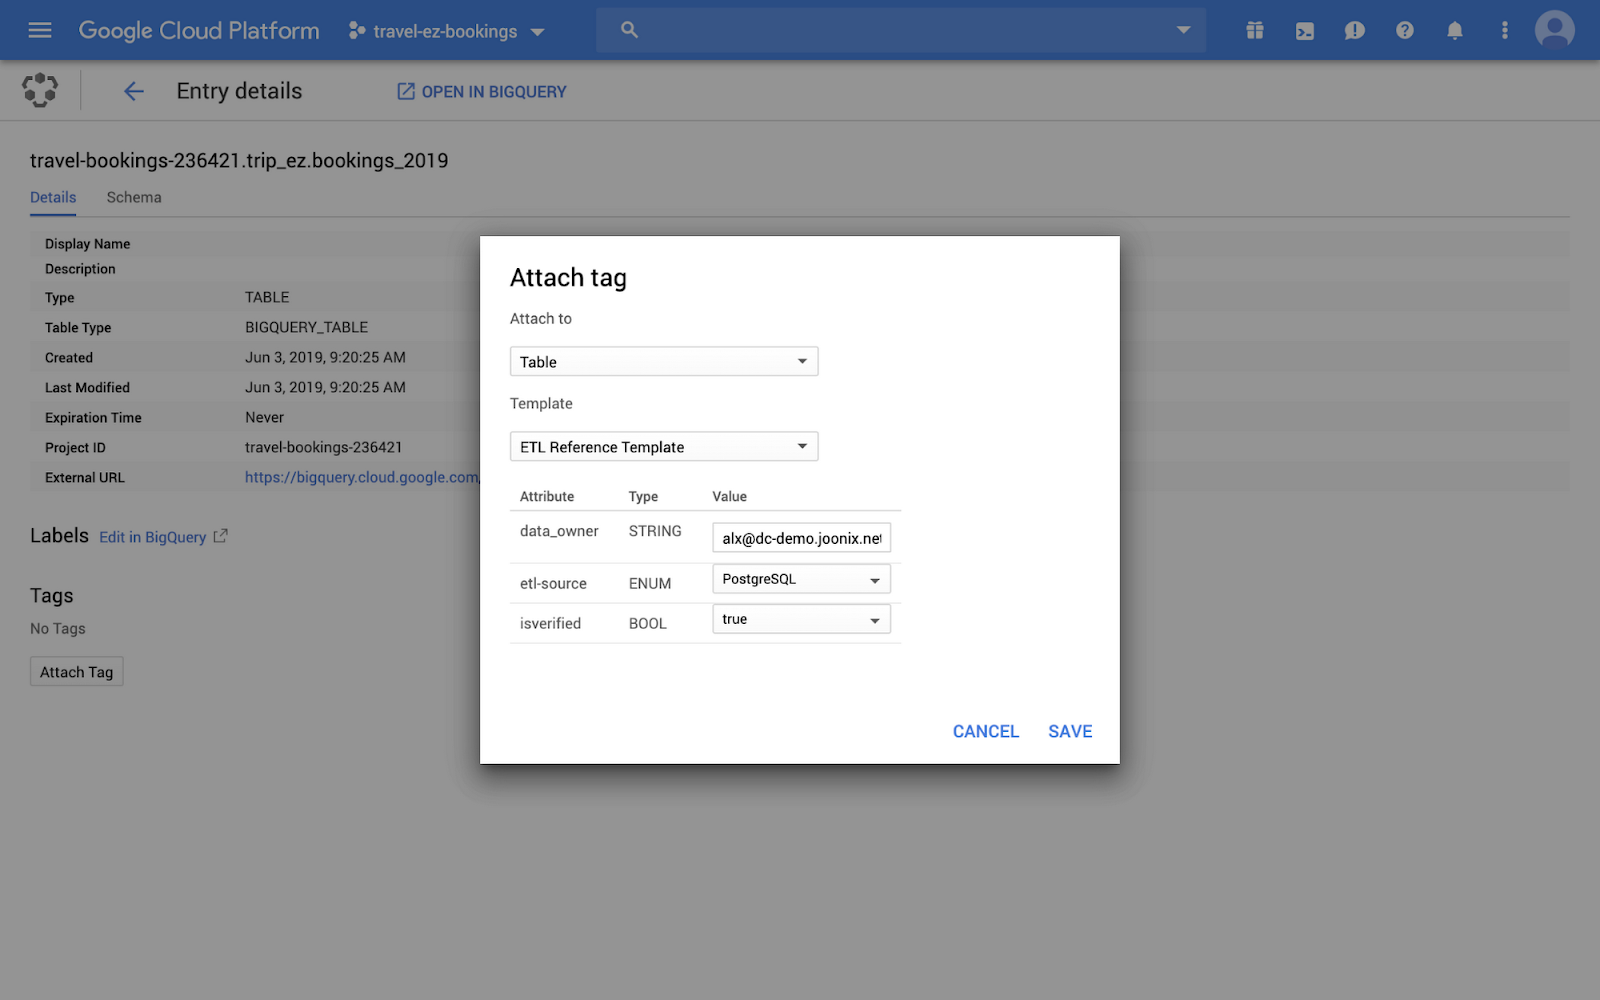This screenshot has height=1000, width=1600.
Task: Click the search magnifier icon
Action: [x=628, y=29]
